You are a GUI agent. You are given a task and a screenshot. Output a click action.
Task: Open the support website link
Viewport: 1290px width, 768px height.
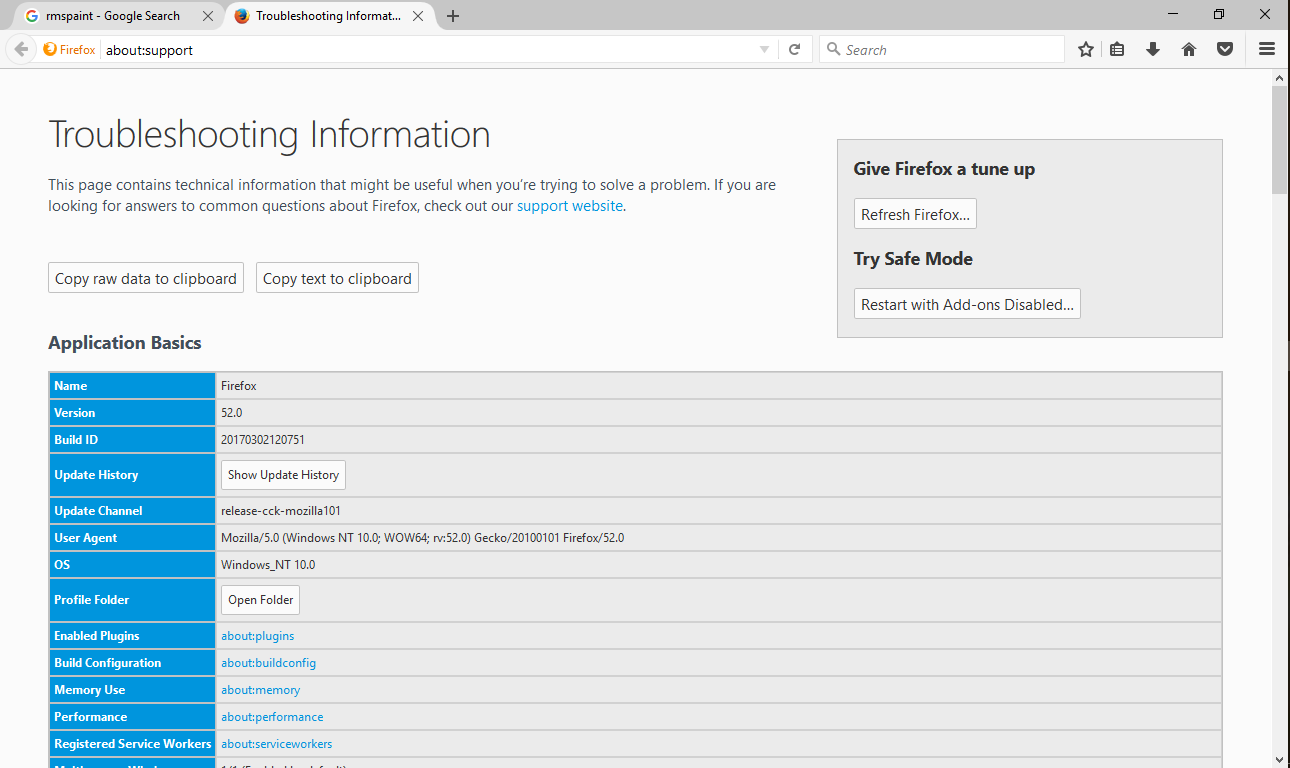(570, 206)
